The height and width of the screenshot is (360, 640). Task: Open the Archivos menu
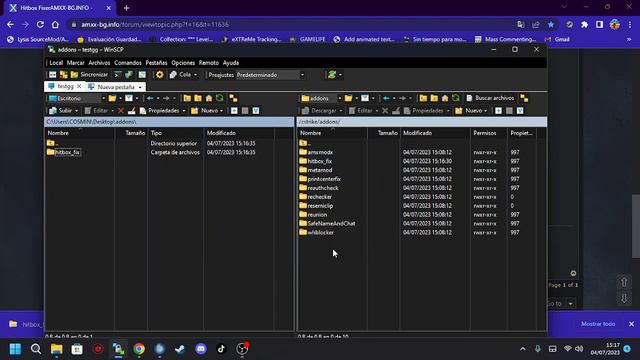pyautogui.click(x=99, y=63)
